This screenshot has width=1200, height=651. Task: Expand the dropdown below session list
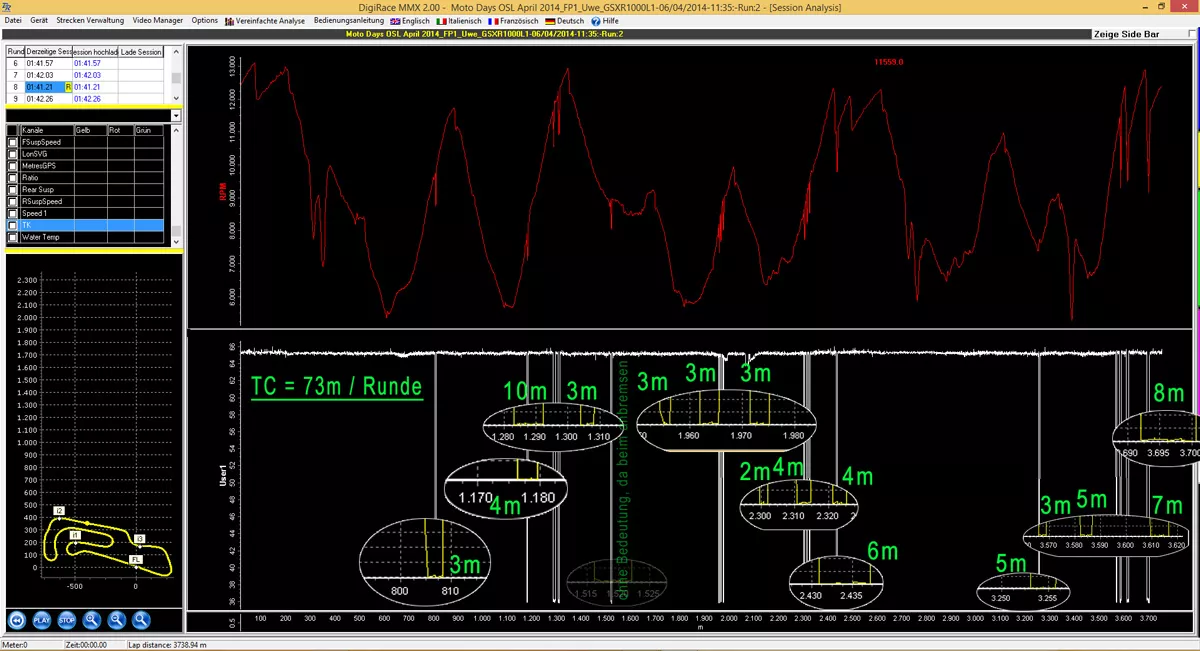click(176, 116)
